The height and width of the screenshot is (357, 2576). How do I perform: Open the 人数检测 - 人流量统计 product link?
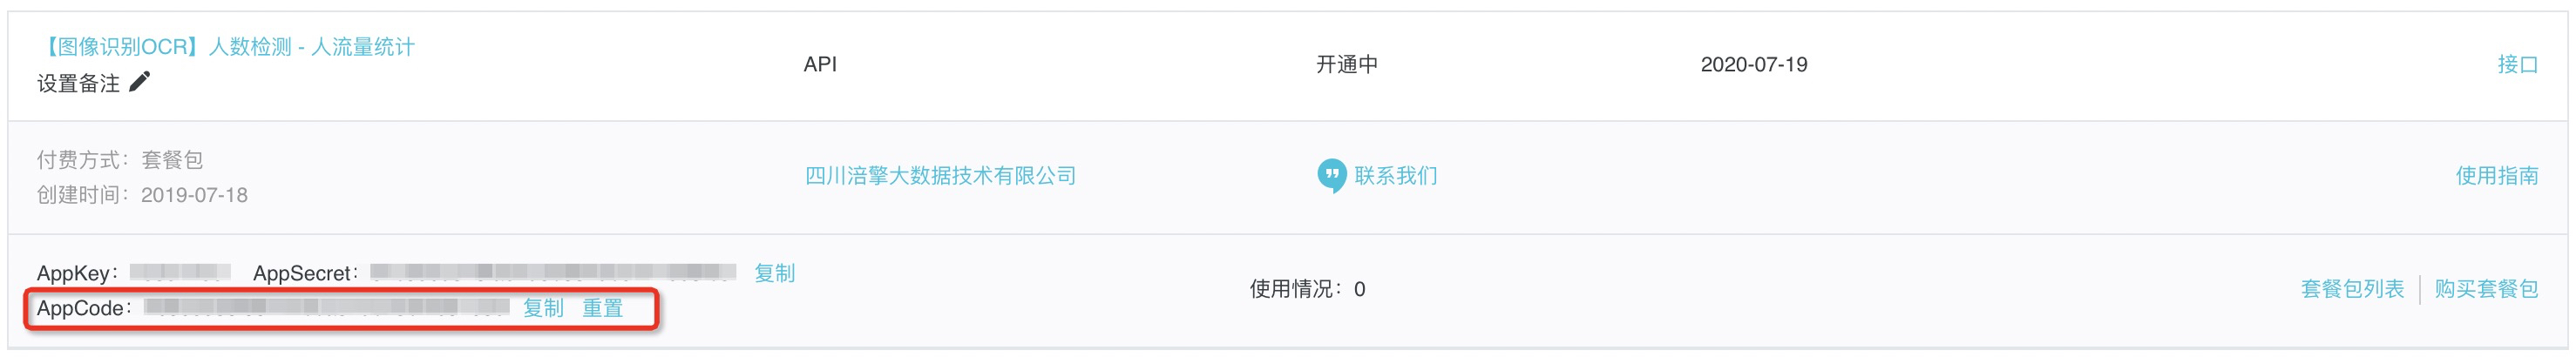point(226,47)
